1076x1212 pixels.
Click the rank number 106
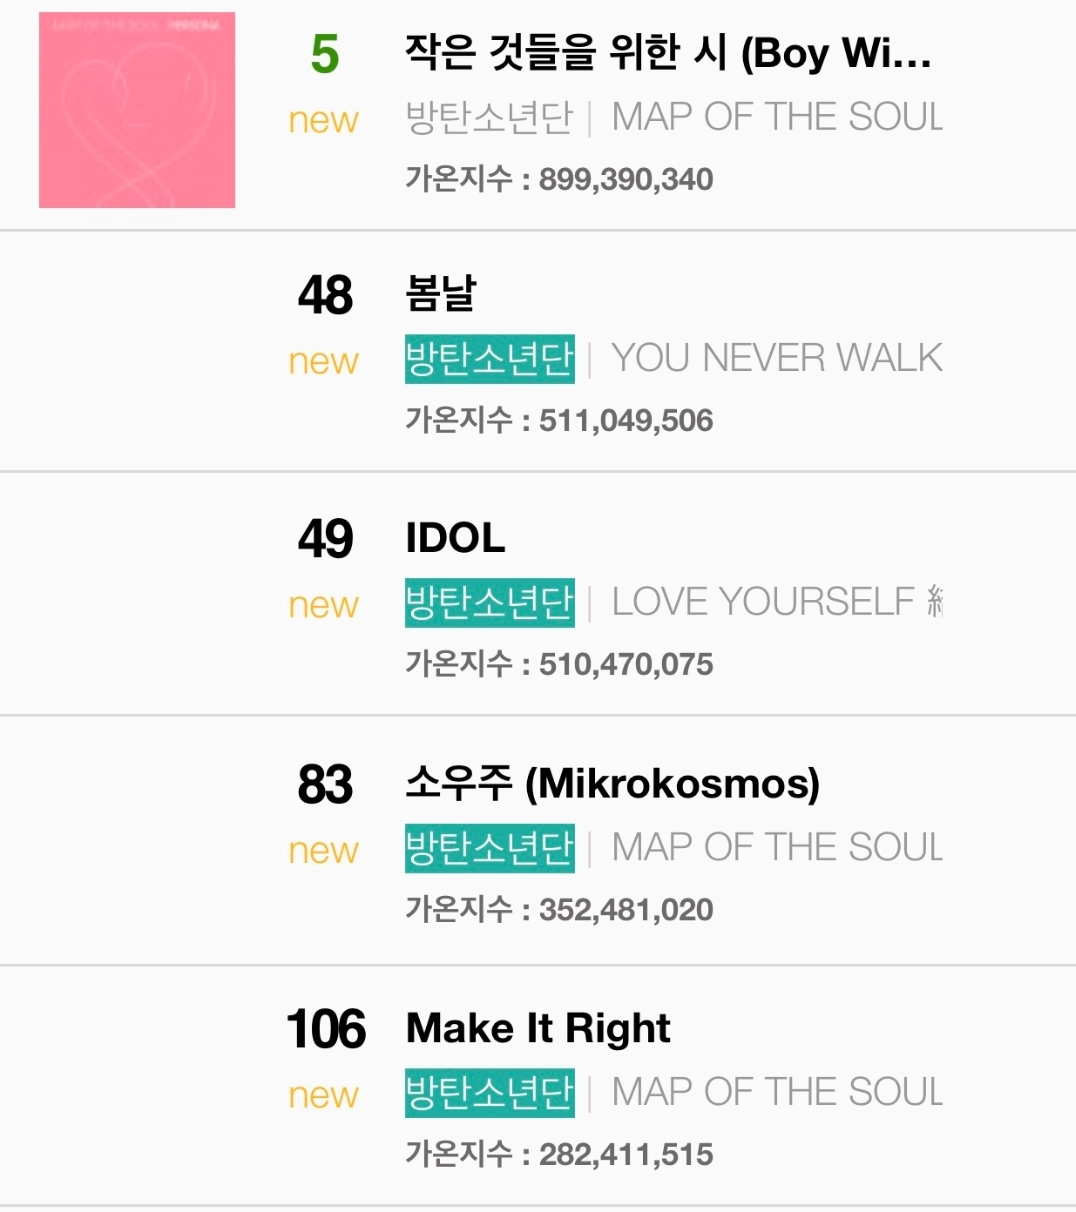coord(326,1030)
